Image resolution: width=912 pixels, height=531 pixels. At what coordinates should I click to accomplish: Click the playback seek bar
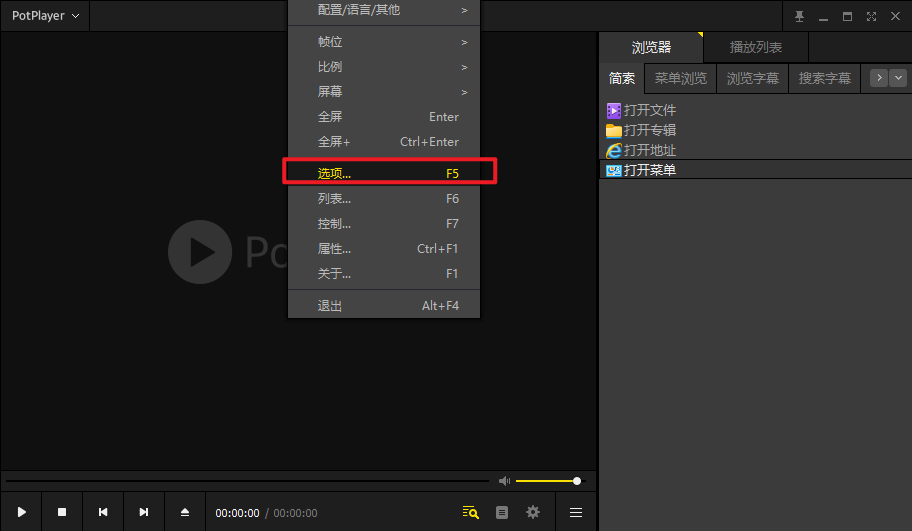[247, 481]
